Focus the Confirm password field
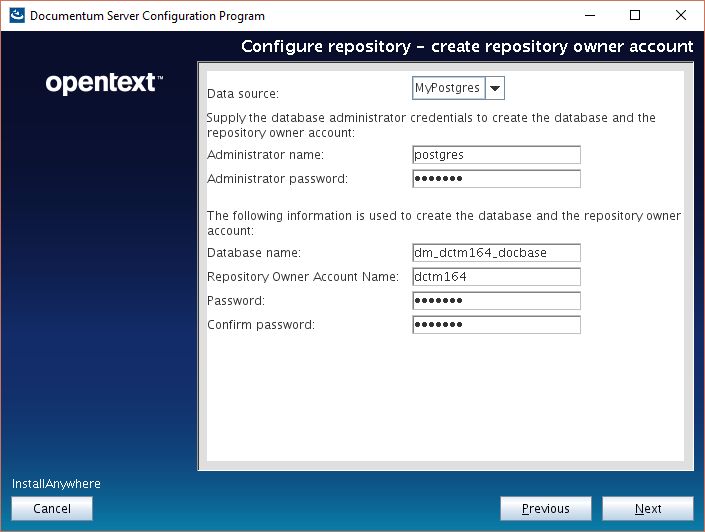 (496, 325)
